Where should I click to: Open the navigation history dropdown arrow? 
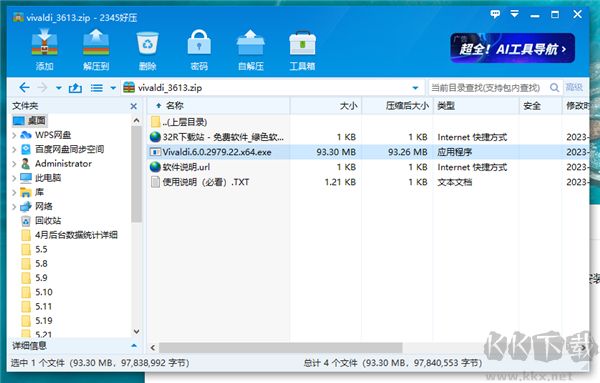pyautogui.click(x=59, y=88)
